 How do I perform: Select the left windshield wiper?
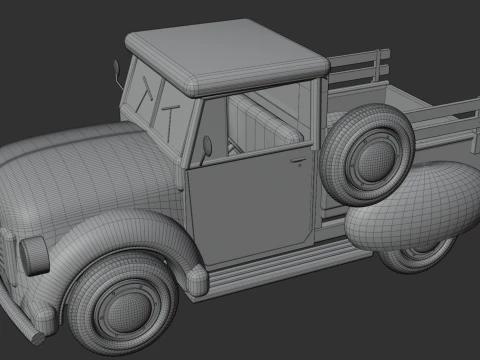tap(145, 93)
